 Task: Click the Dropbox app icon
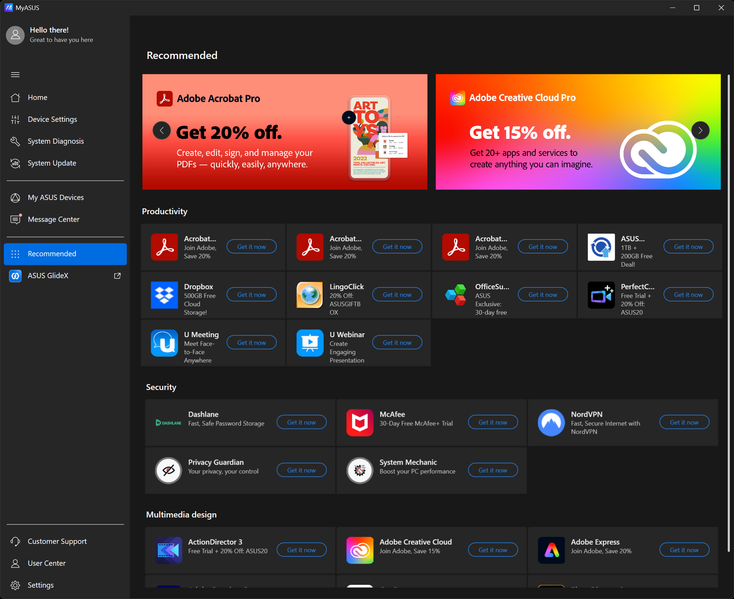[x=164, y=295]
